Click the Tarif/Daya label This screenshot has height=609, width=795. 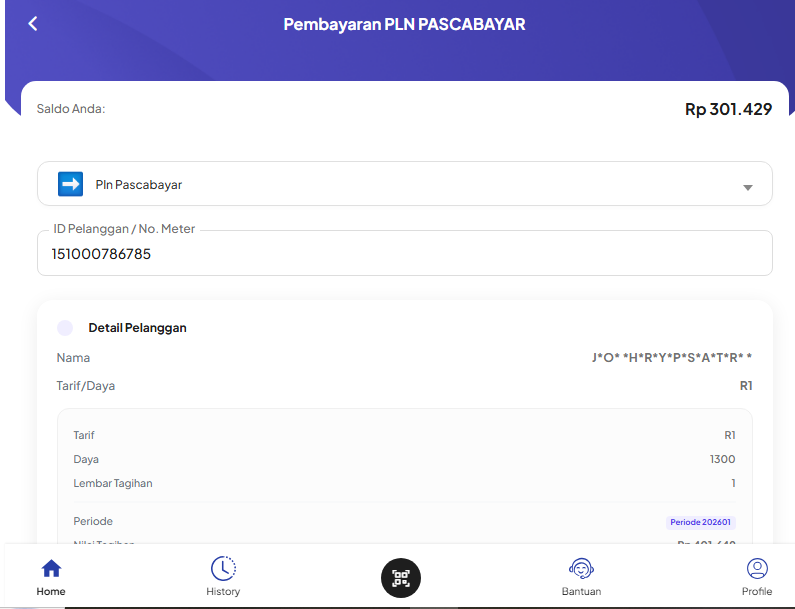point(86,386)
